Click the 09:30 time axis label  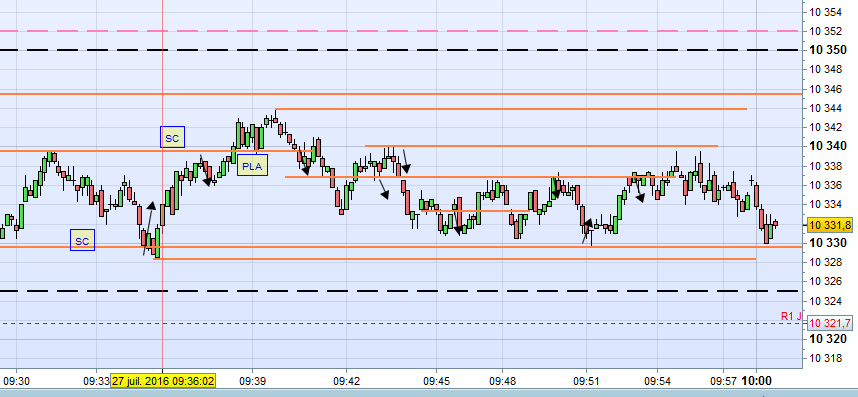click(x=16, y=380)
